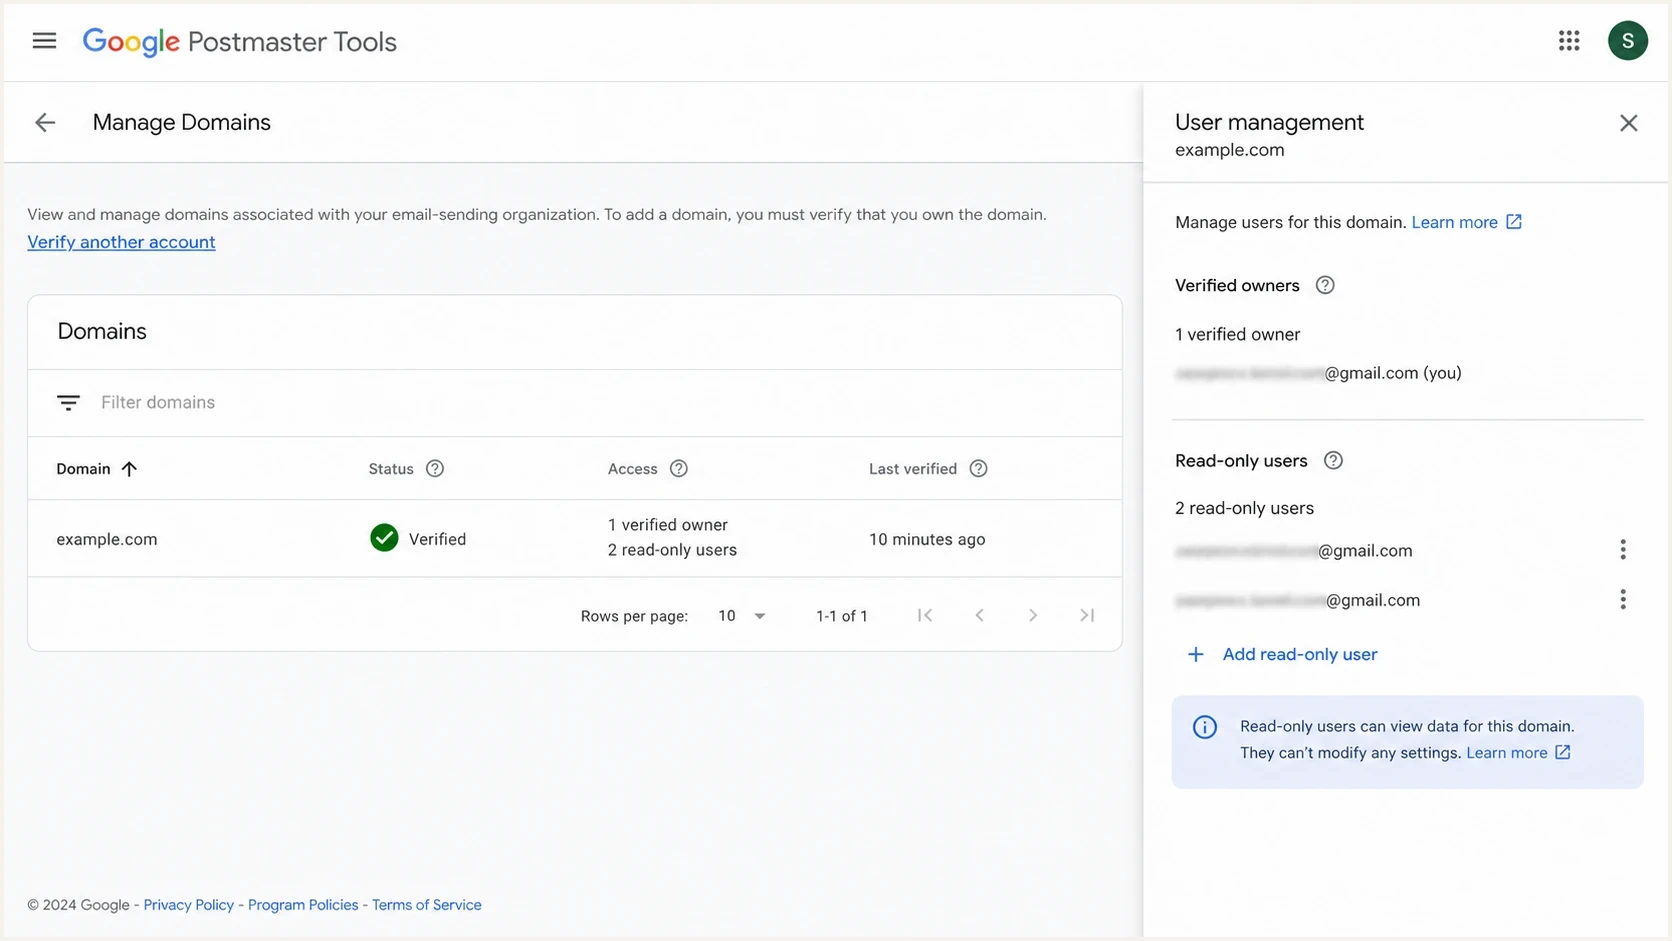Open the Rows per page dropdown

[742, 616]
